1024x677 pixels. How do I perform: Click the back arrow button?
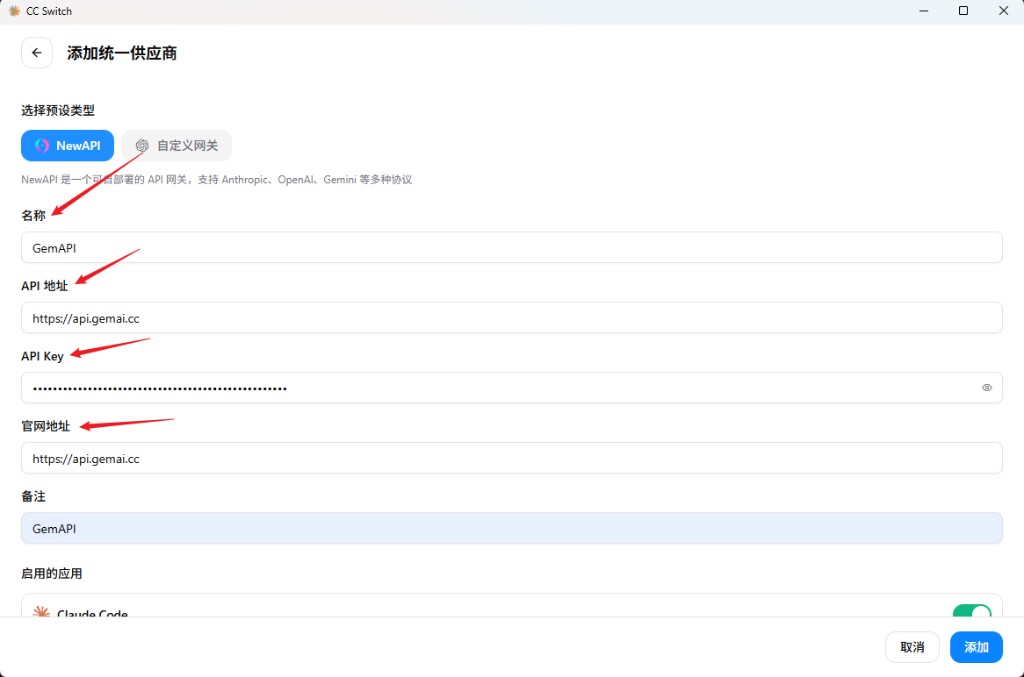pyautogui.click(x=37, y=53)
